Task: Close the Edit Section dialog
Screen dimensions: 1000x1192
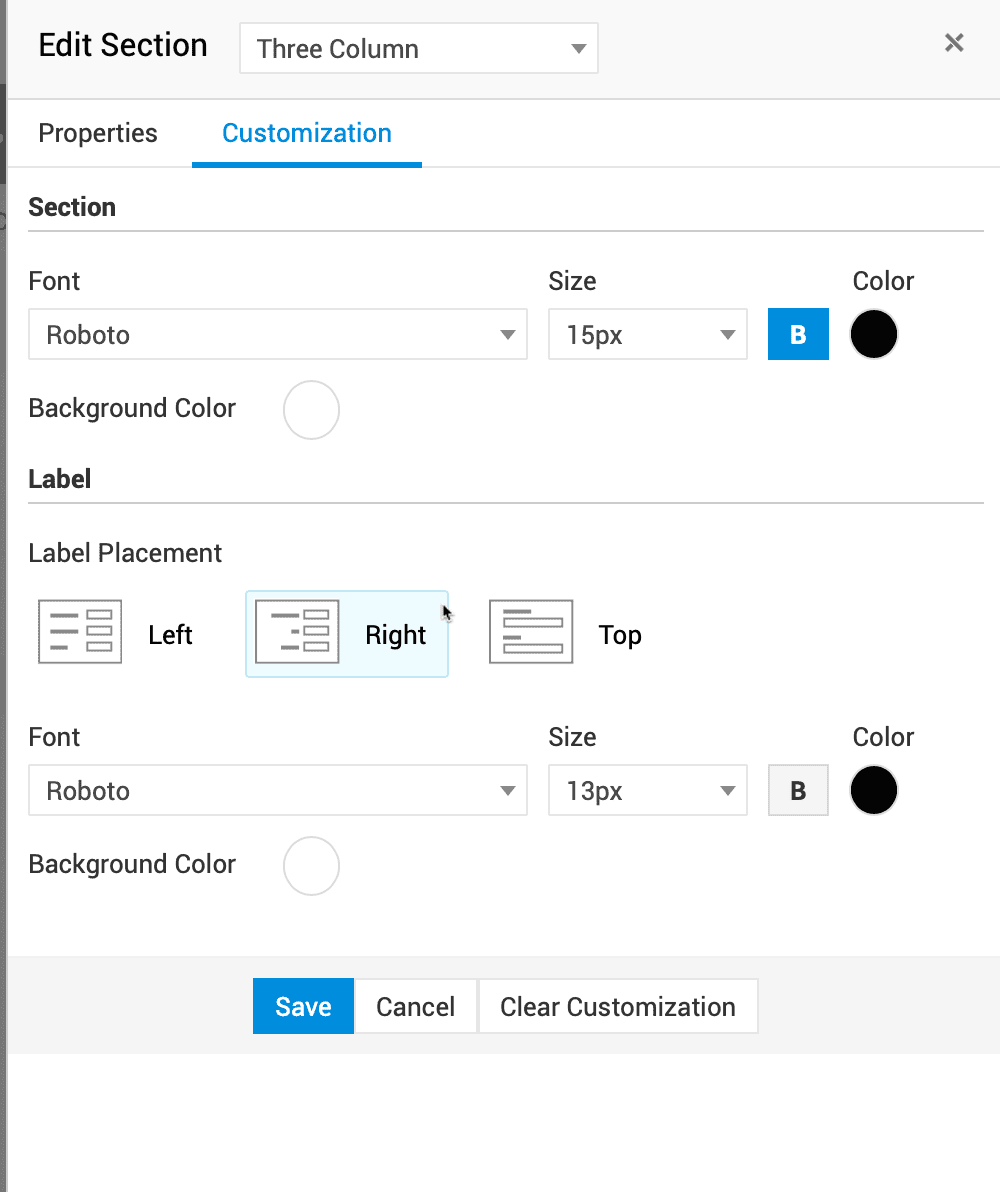Action: (954, 43)
